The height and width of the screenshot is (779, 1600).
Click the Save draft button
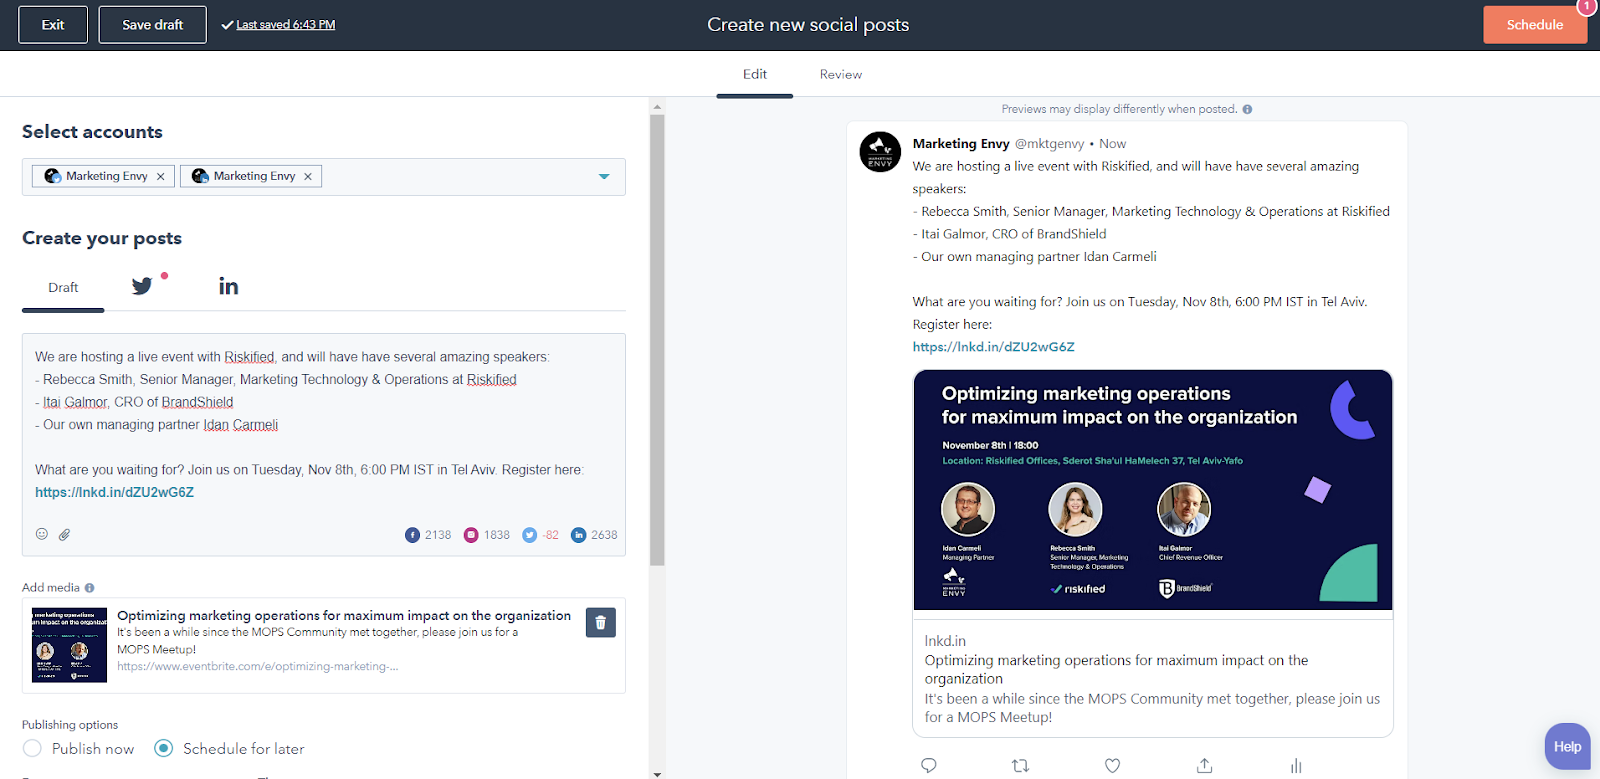coord(153,25)
